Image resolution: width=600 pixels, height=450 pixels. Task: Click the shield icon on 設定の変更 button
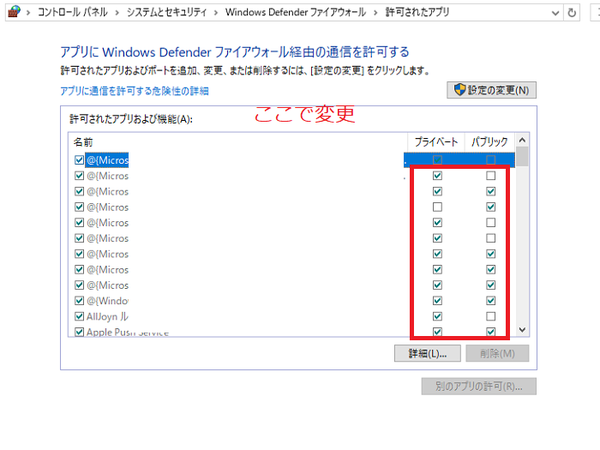[x=459, y=90]
